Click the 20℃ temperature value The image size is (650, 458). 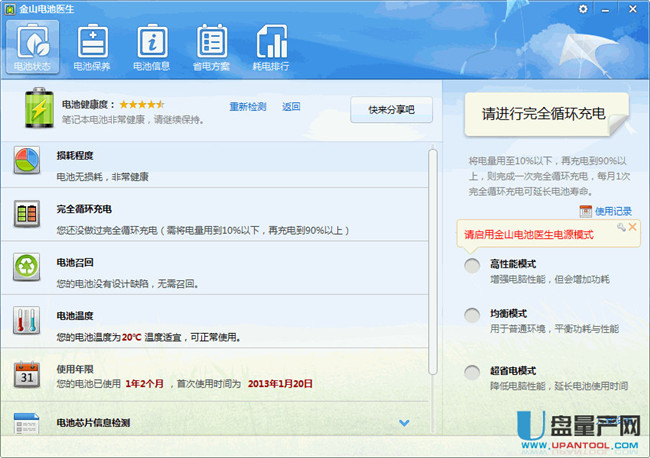point(131,337)
